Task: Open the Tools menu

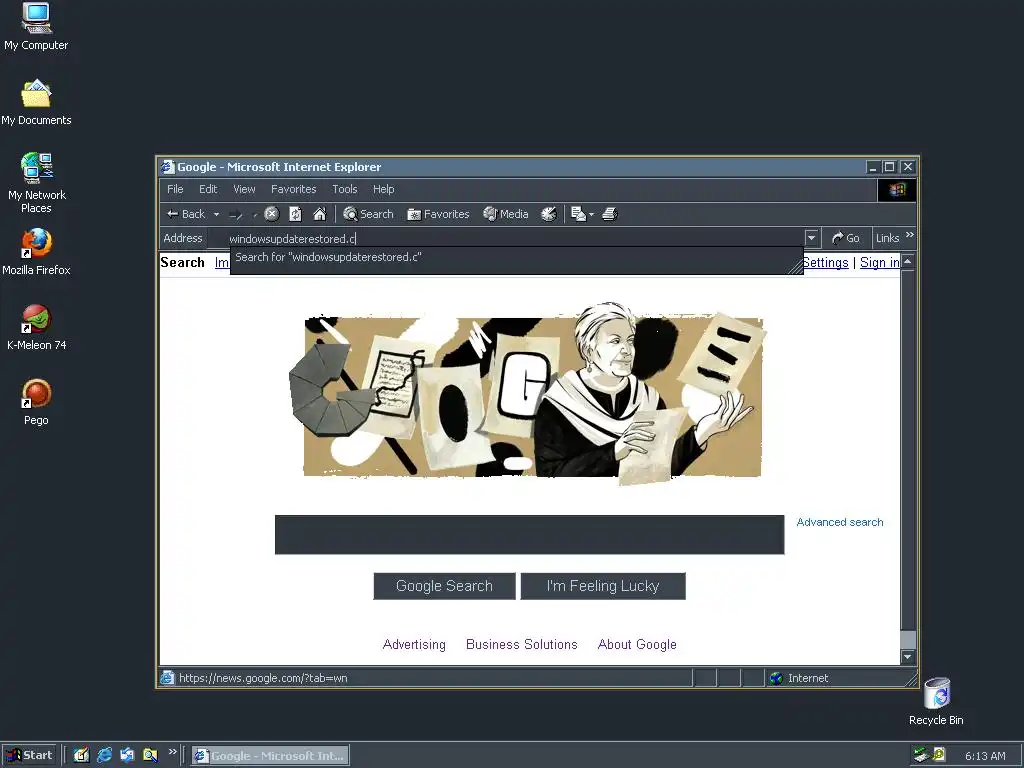Action: 345,189
